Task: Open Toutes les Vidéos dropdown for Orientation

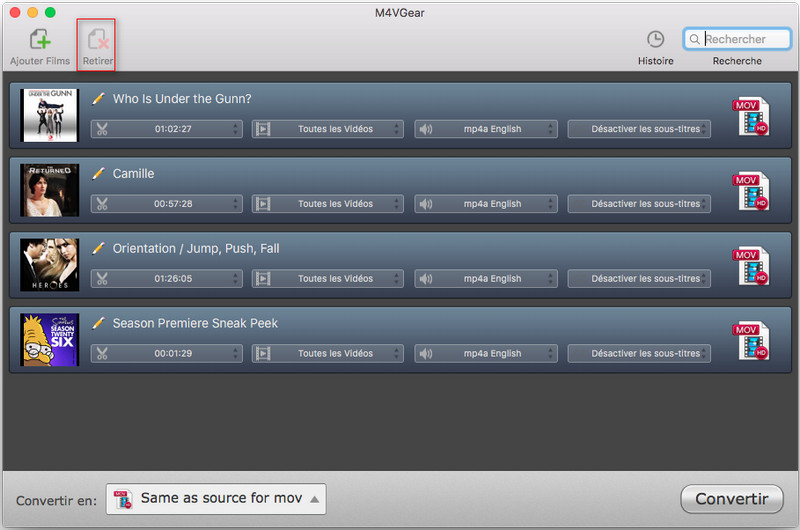Action: click(328, 279)
